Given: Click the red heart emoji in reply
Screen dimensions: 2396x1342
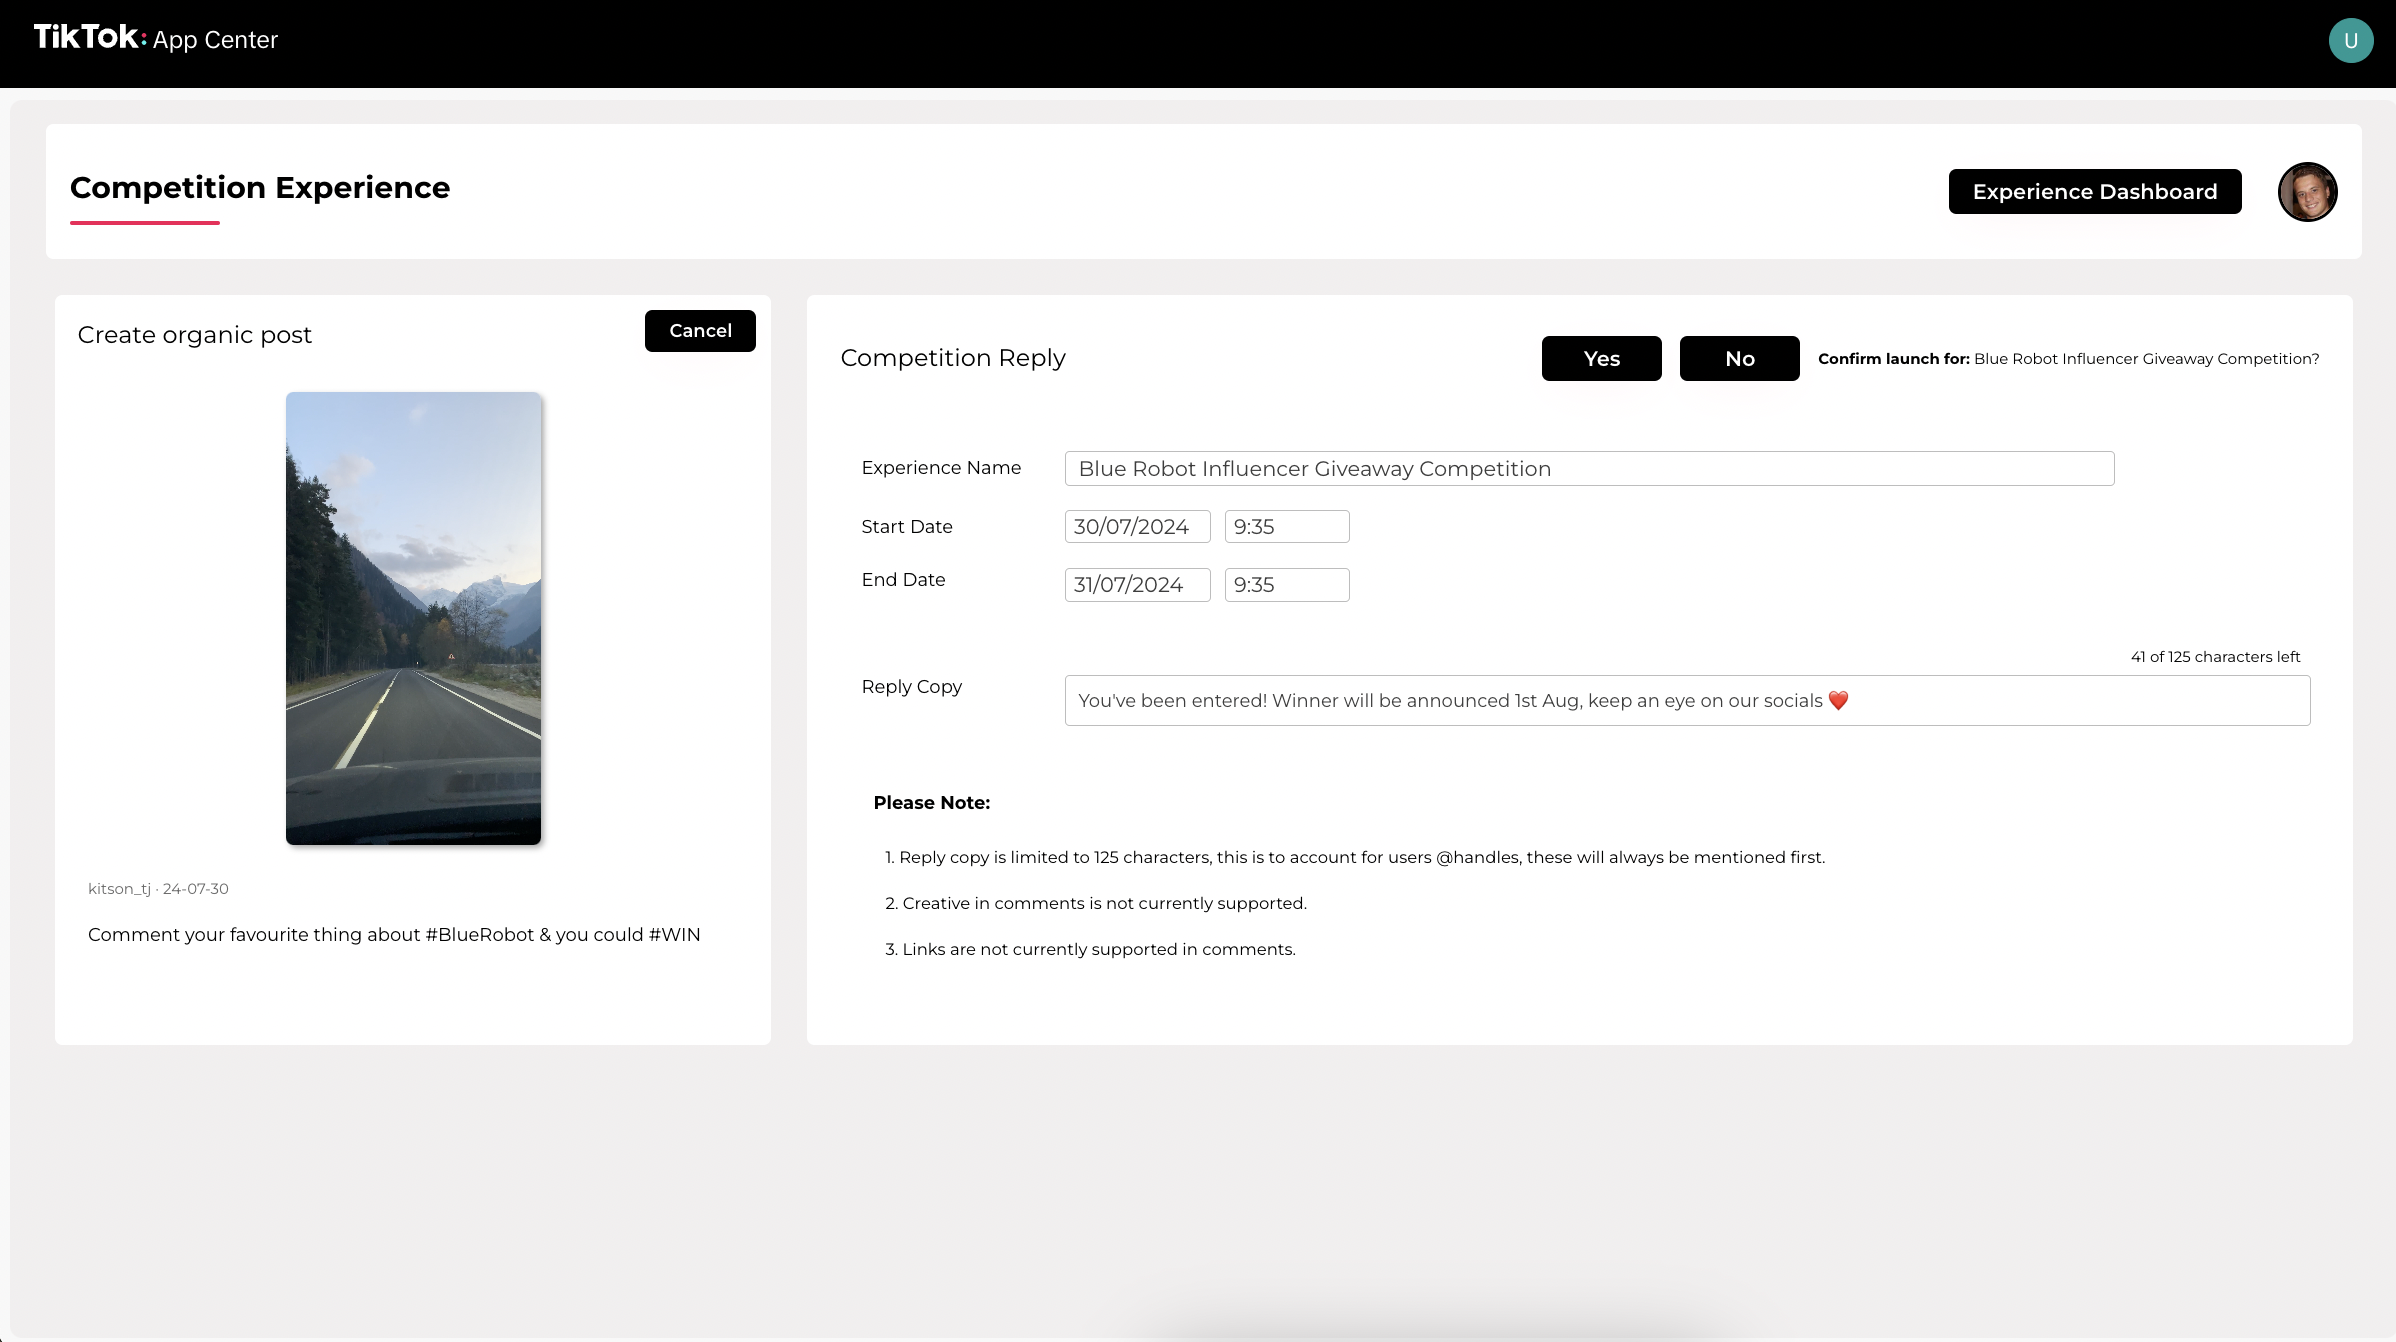Looking at the screenshot, I should (1838, 701).
